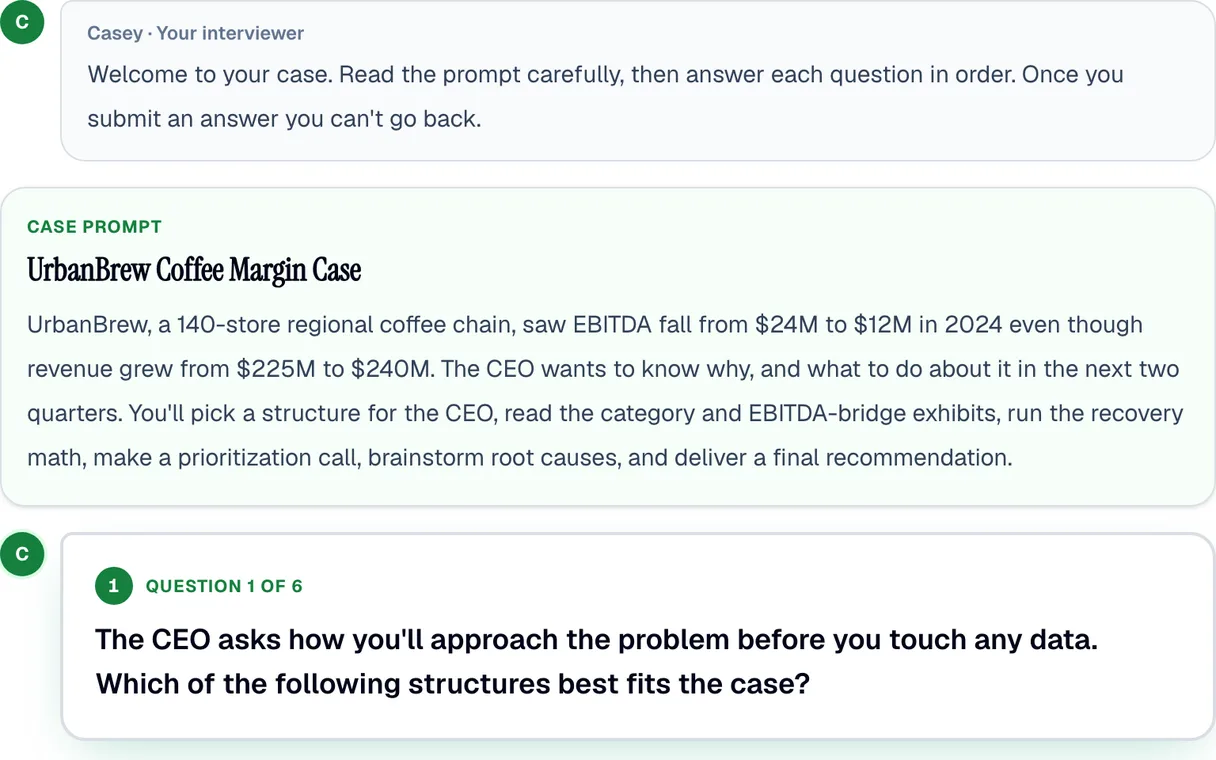Click the "$225M to $240M" revenue figures
This screenshot has width=1216, height=760.
333,369
